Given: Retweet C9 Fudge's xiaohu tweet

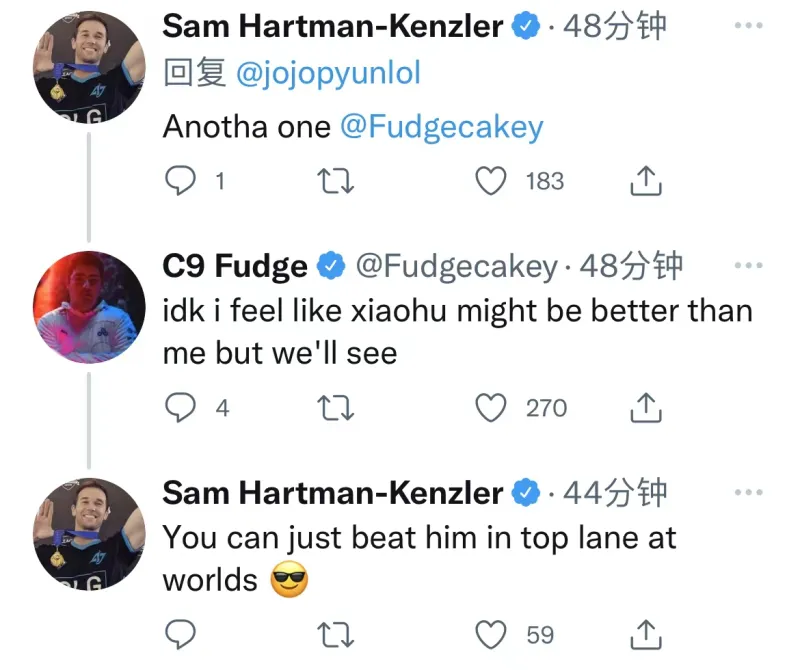Looking at the screenshot, I should (x=331, y=408).
